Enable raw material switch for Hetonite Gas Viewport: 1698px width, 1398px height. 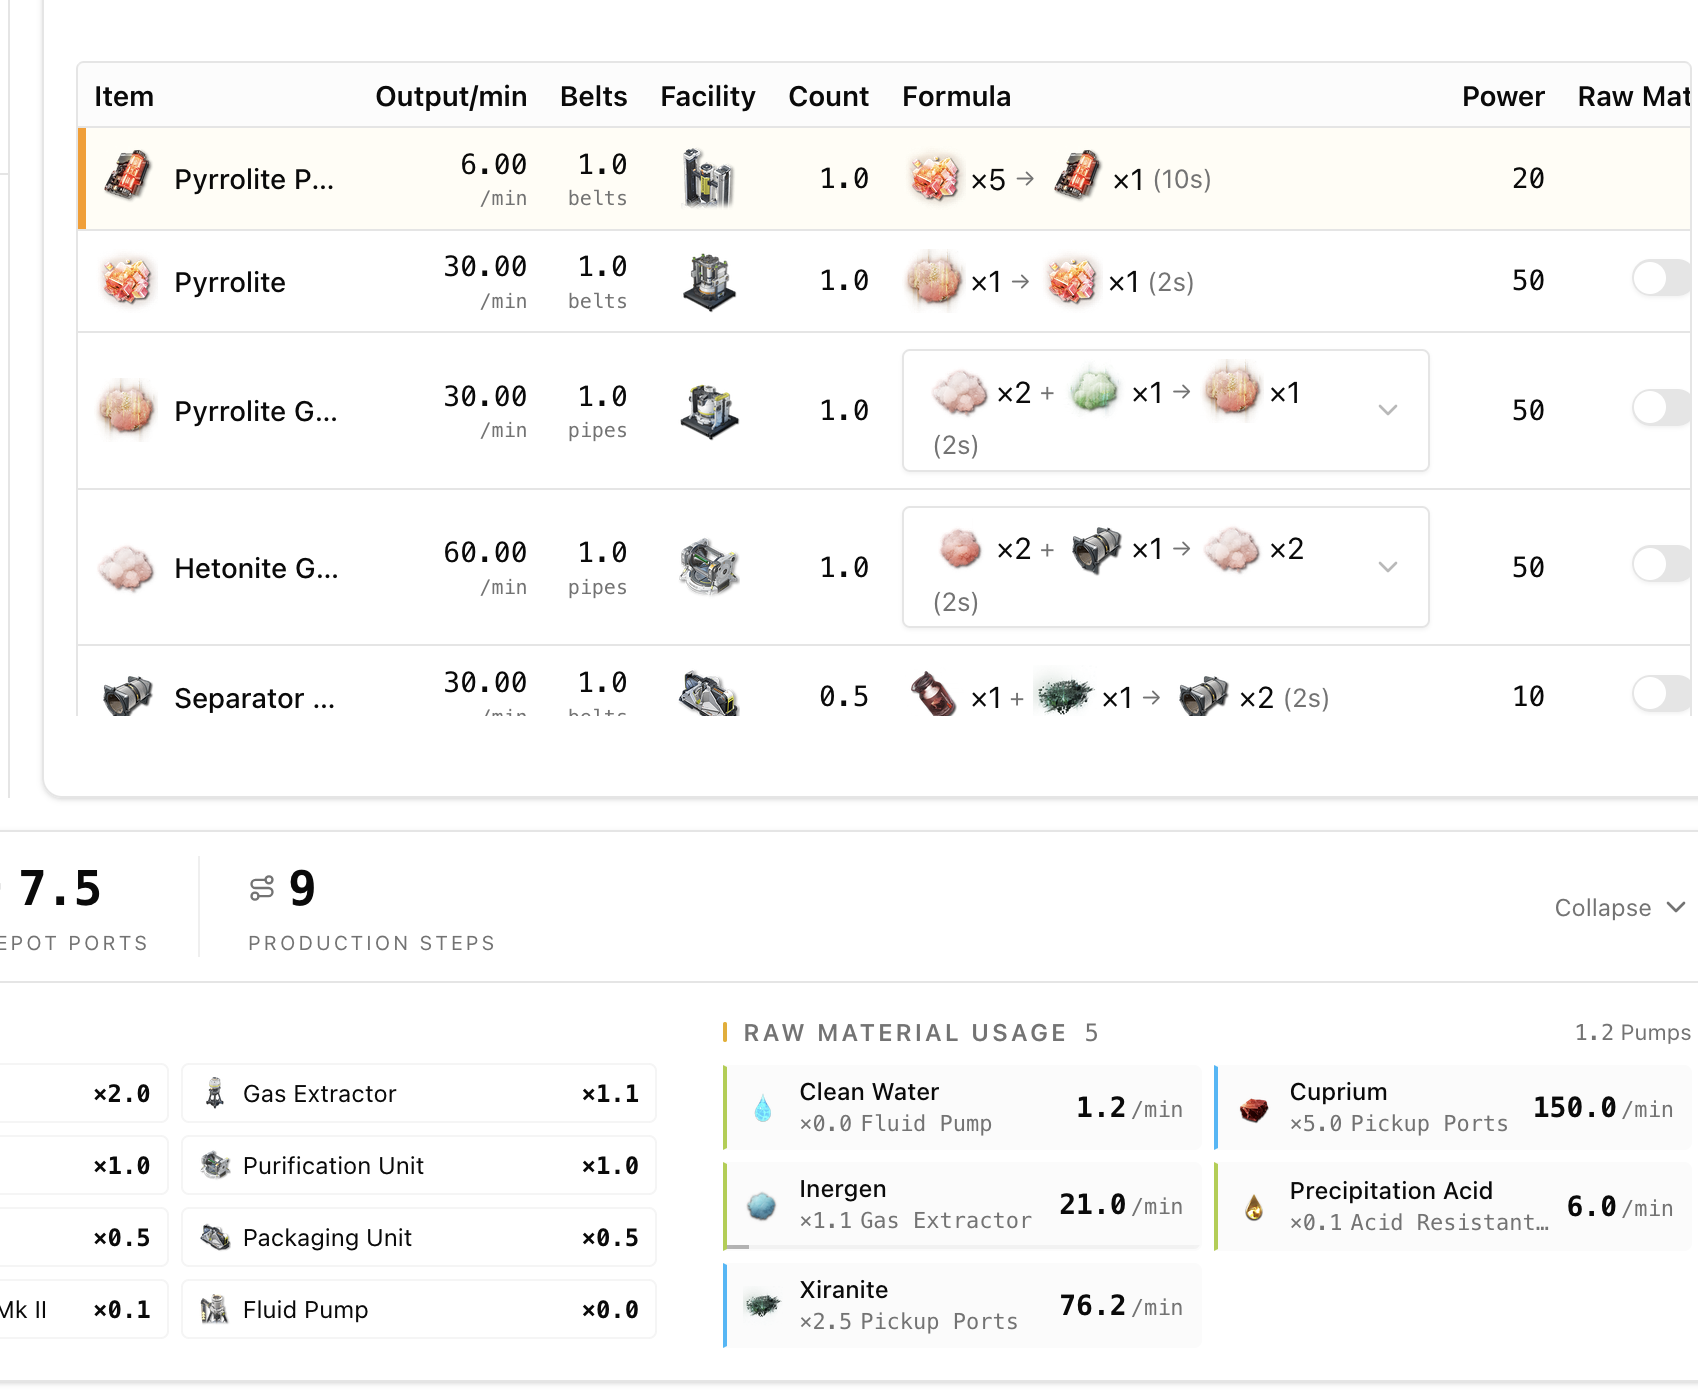(x=1662, y=564)
